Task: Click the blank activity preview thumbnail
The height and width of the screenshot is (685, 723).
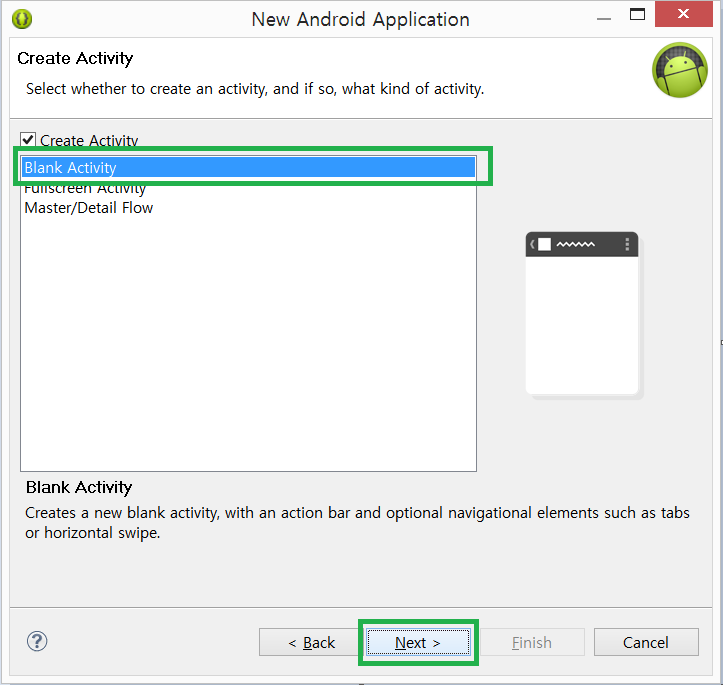Action: click(x=583, y=315)
